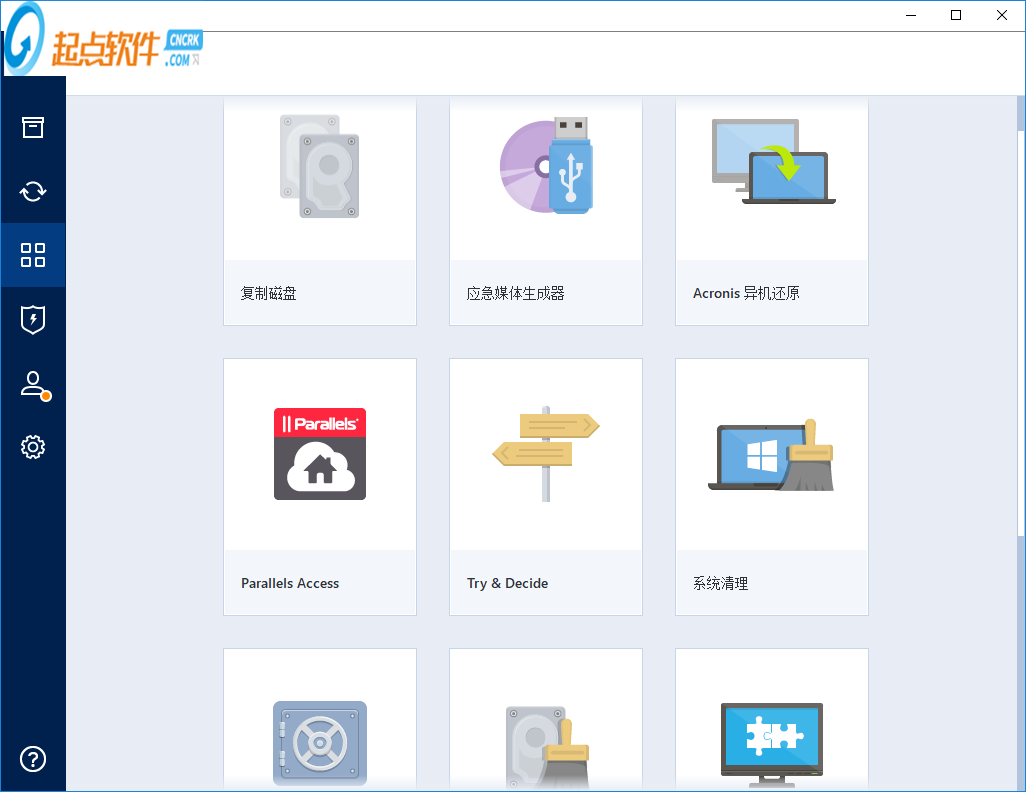
Task: Open the 应急媒体生成器 tool label
Action: pyautogui.click(x=516, y=293)
